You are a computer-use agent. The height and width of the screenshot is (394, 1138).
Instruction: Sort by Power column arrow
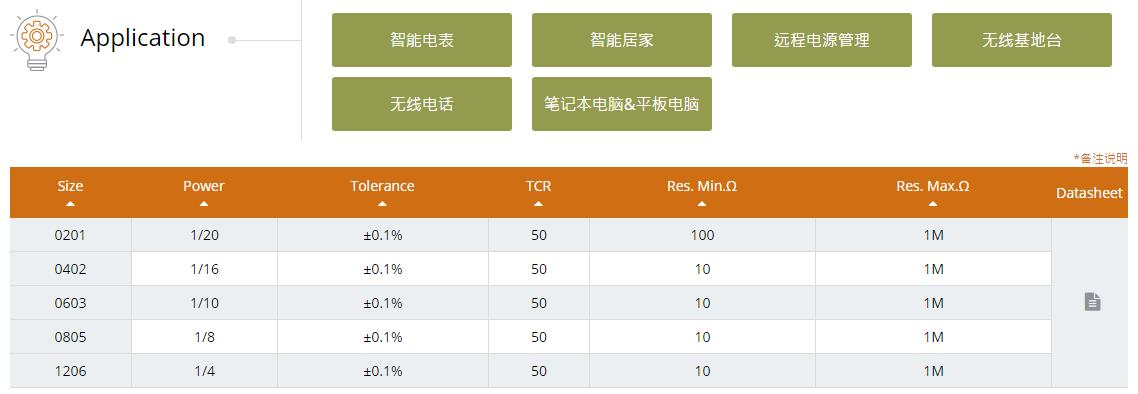[204, 204]
